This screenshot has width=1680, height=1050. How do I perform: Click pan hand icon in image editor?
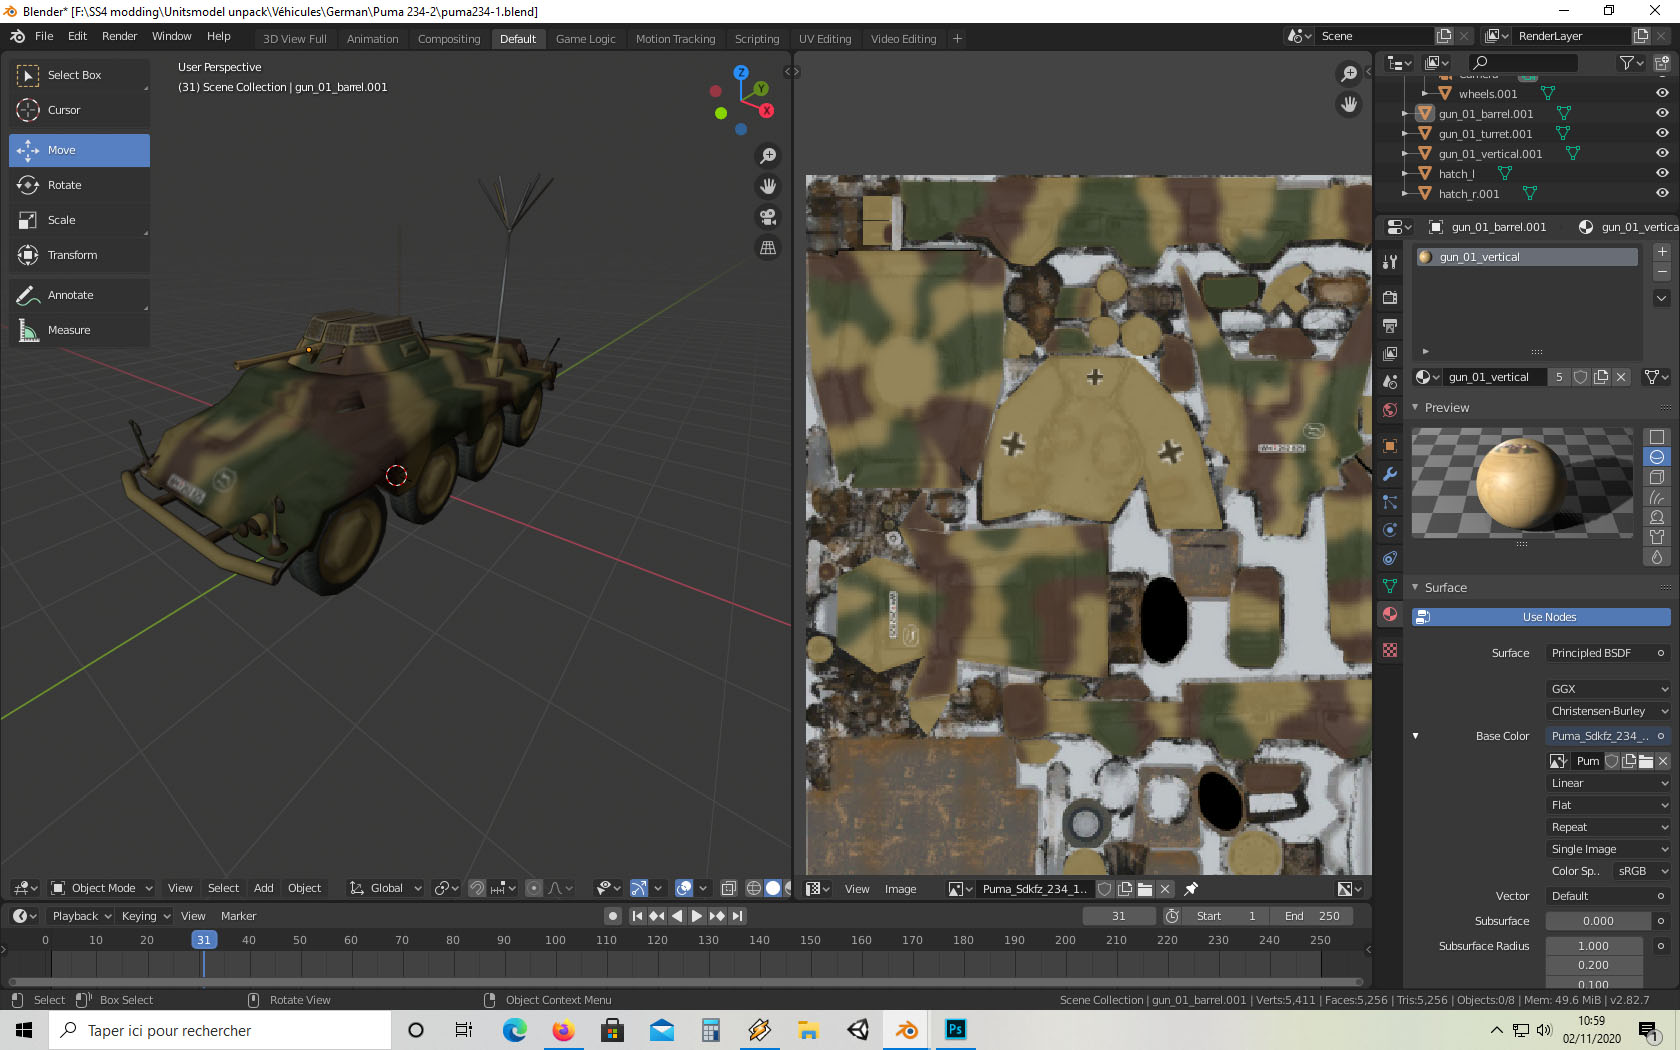tap(1349, 104)
